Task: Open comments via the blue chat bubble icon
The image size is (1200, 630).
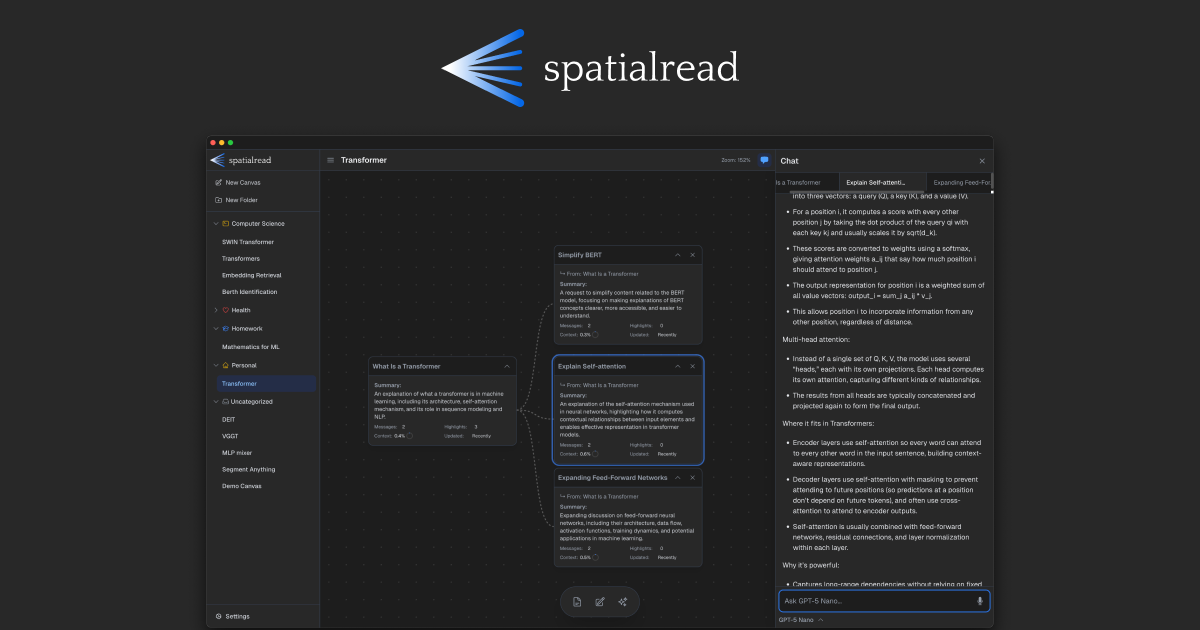Action: 763,159
